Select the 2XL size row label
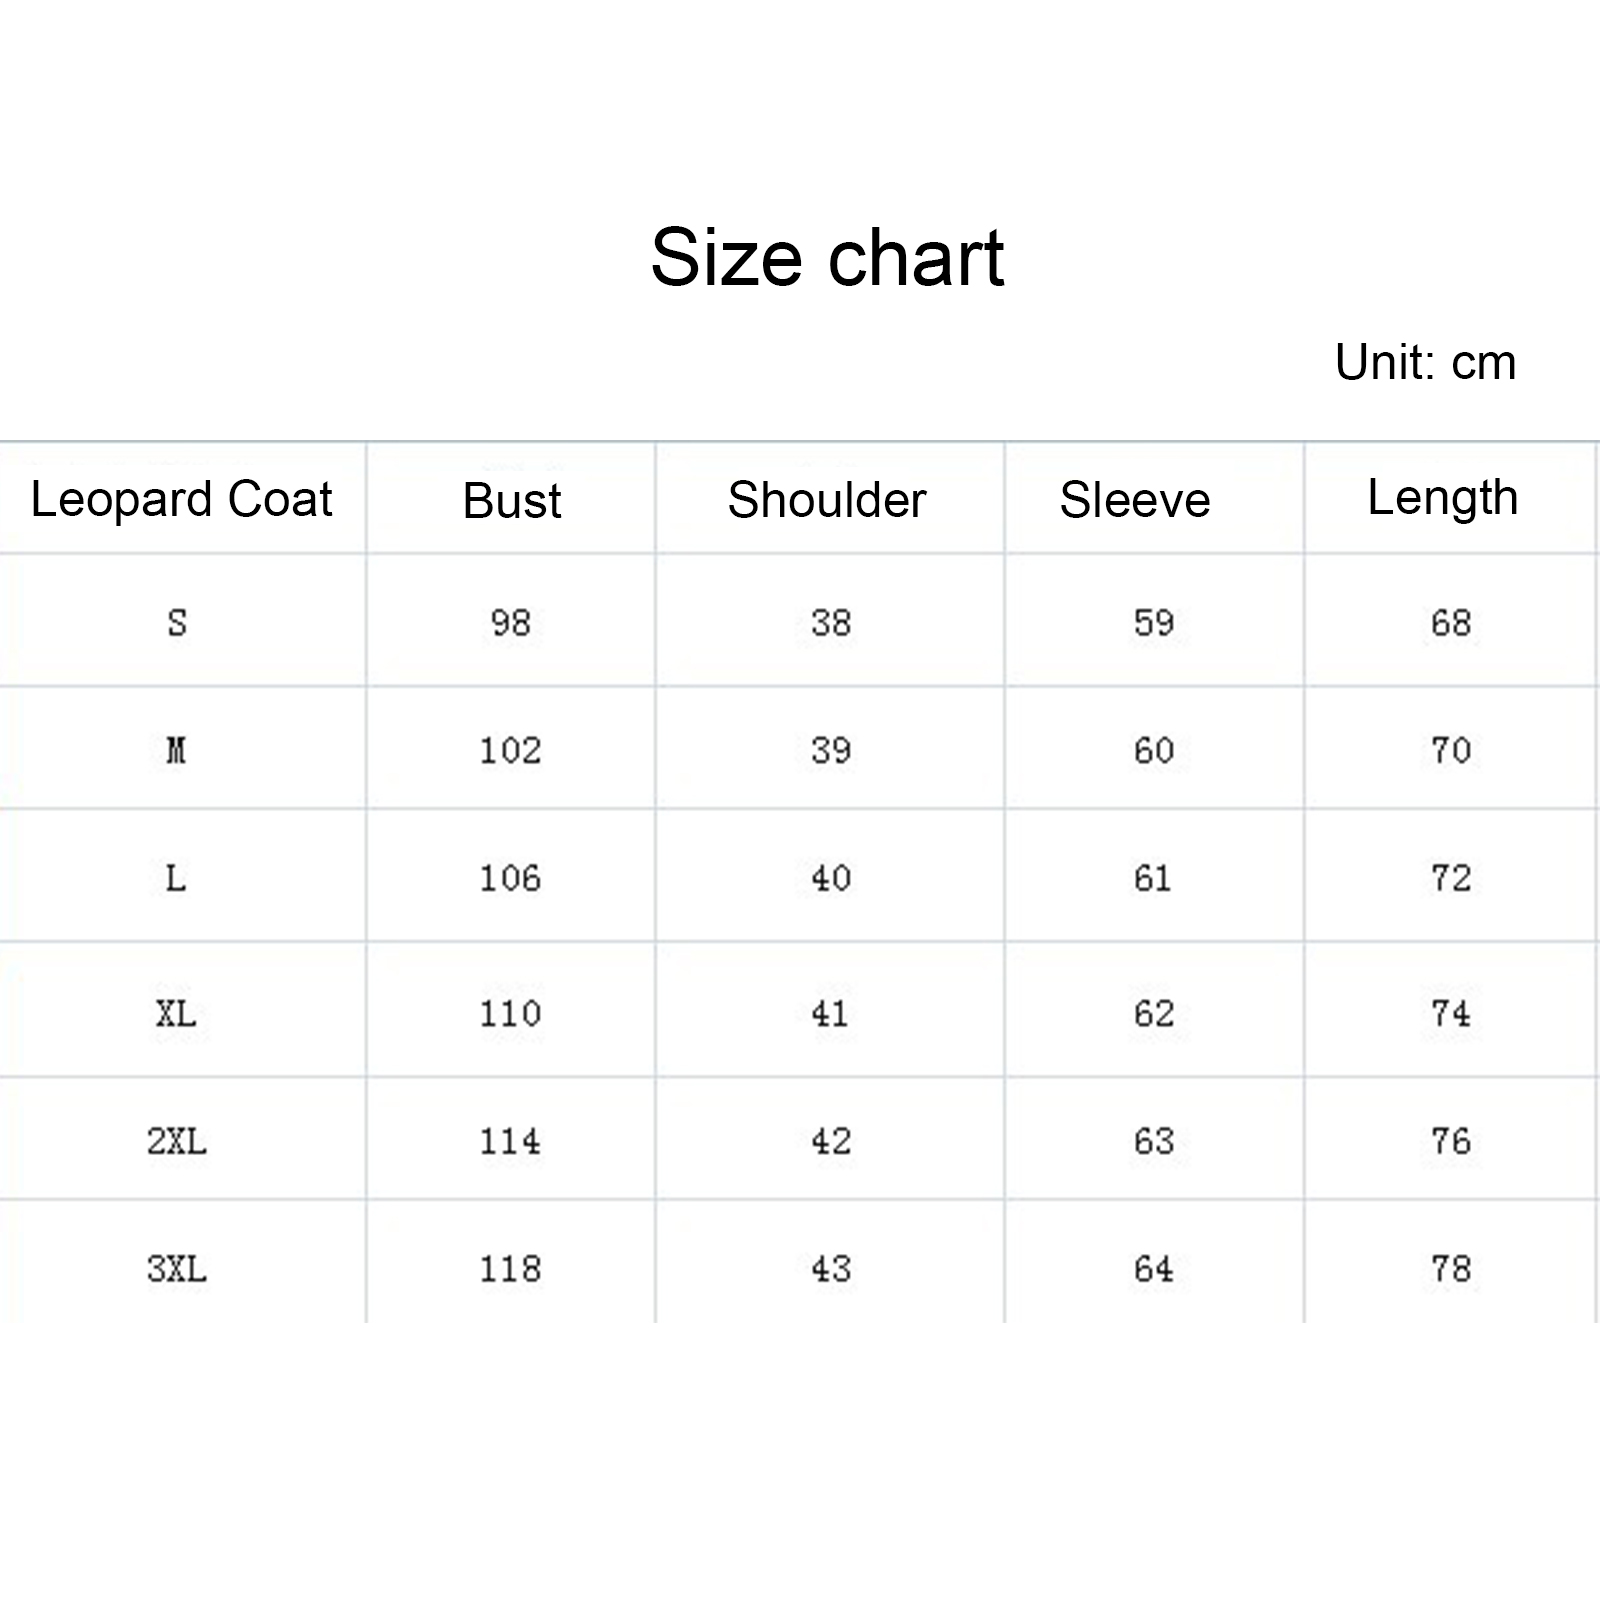1600x1600 pixels. [177, 1141]
